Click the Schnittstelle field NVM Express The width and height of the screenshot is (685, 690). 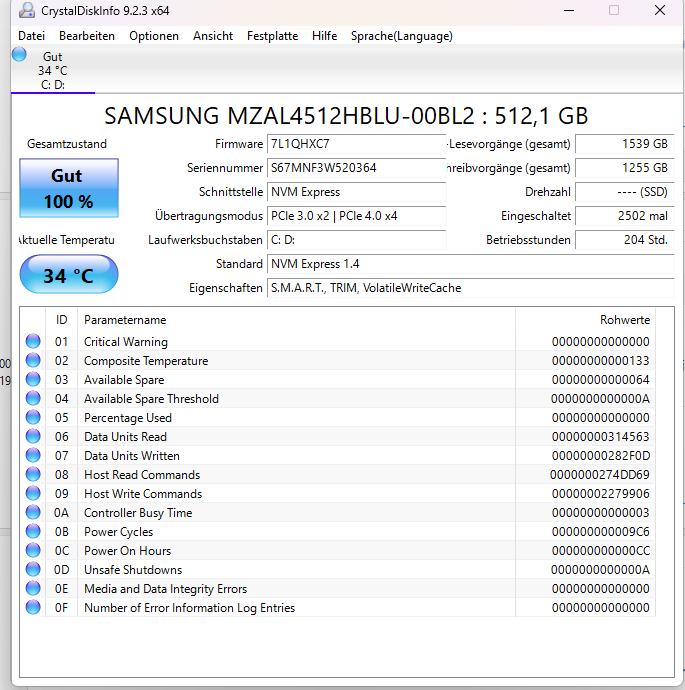356,192
